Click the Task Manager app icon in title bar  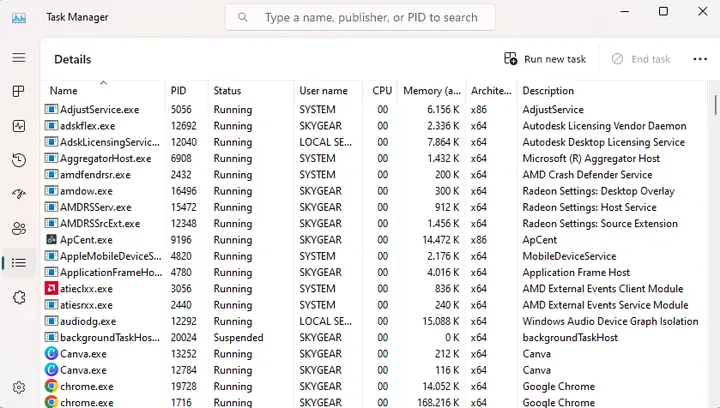click(x=19, y=18)
